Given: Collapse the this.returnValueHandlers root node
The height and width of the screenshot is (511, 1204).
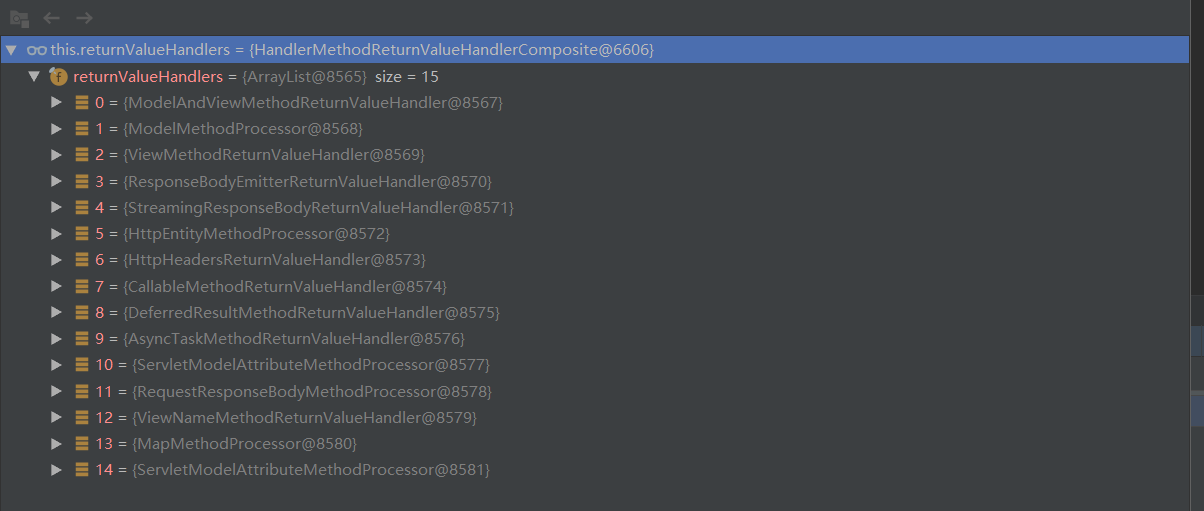Looking at the screenshot, I should 11,49.
